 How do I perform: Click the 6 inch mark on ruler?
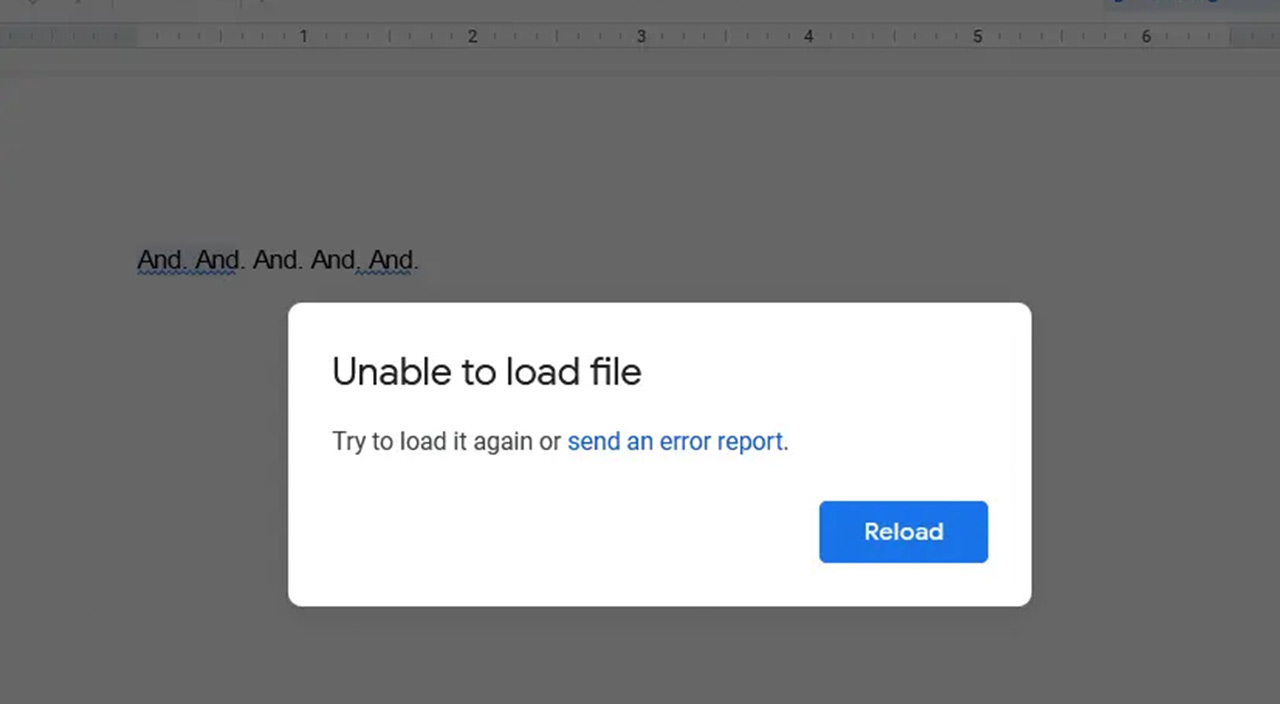click(1146, 36)
